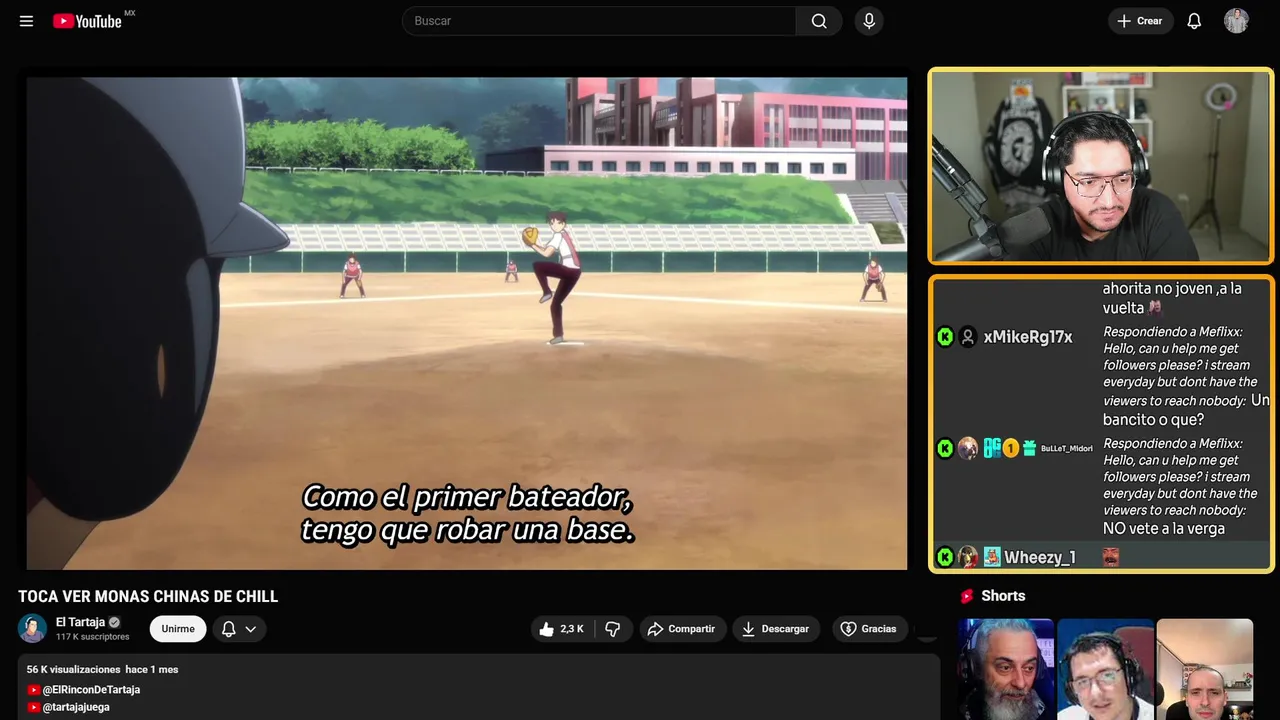This screenshot has height=720, width=1280.
Task: Click the Gracias thanks button
Action: click(x=869, y=629)
